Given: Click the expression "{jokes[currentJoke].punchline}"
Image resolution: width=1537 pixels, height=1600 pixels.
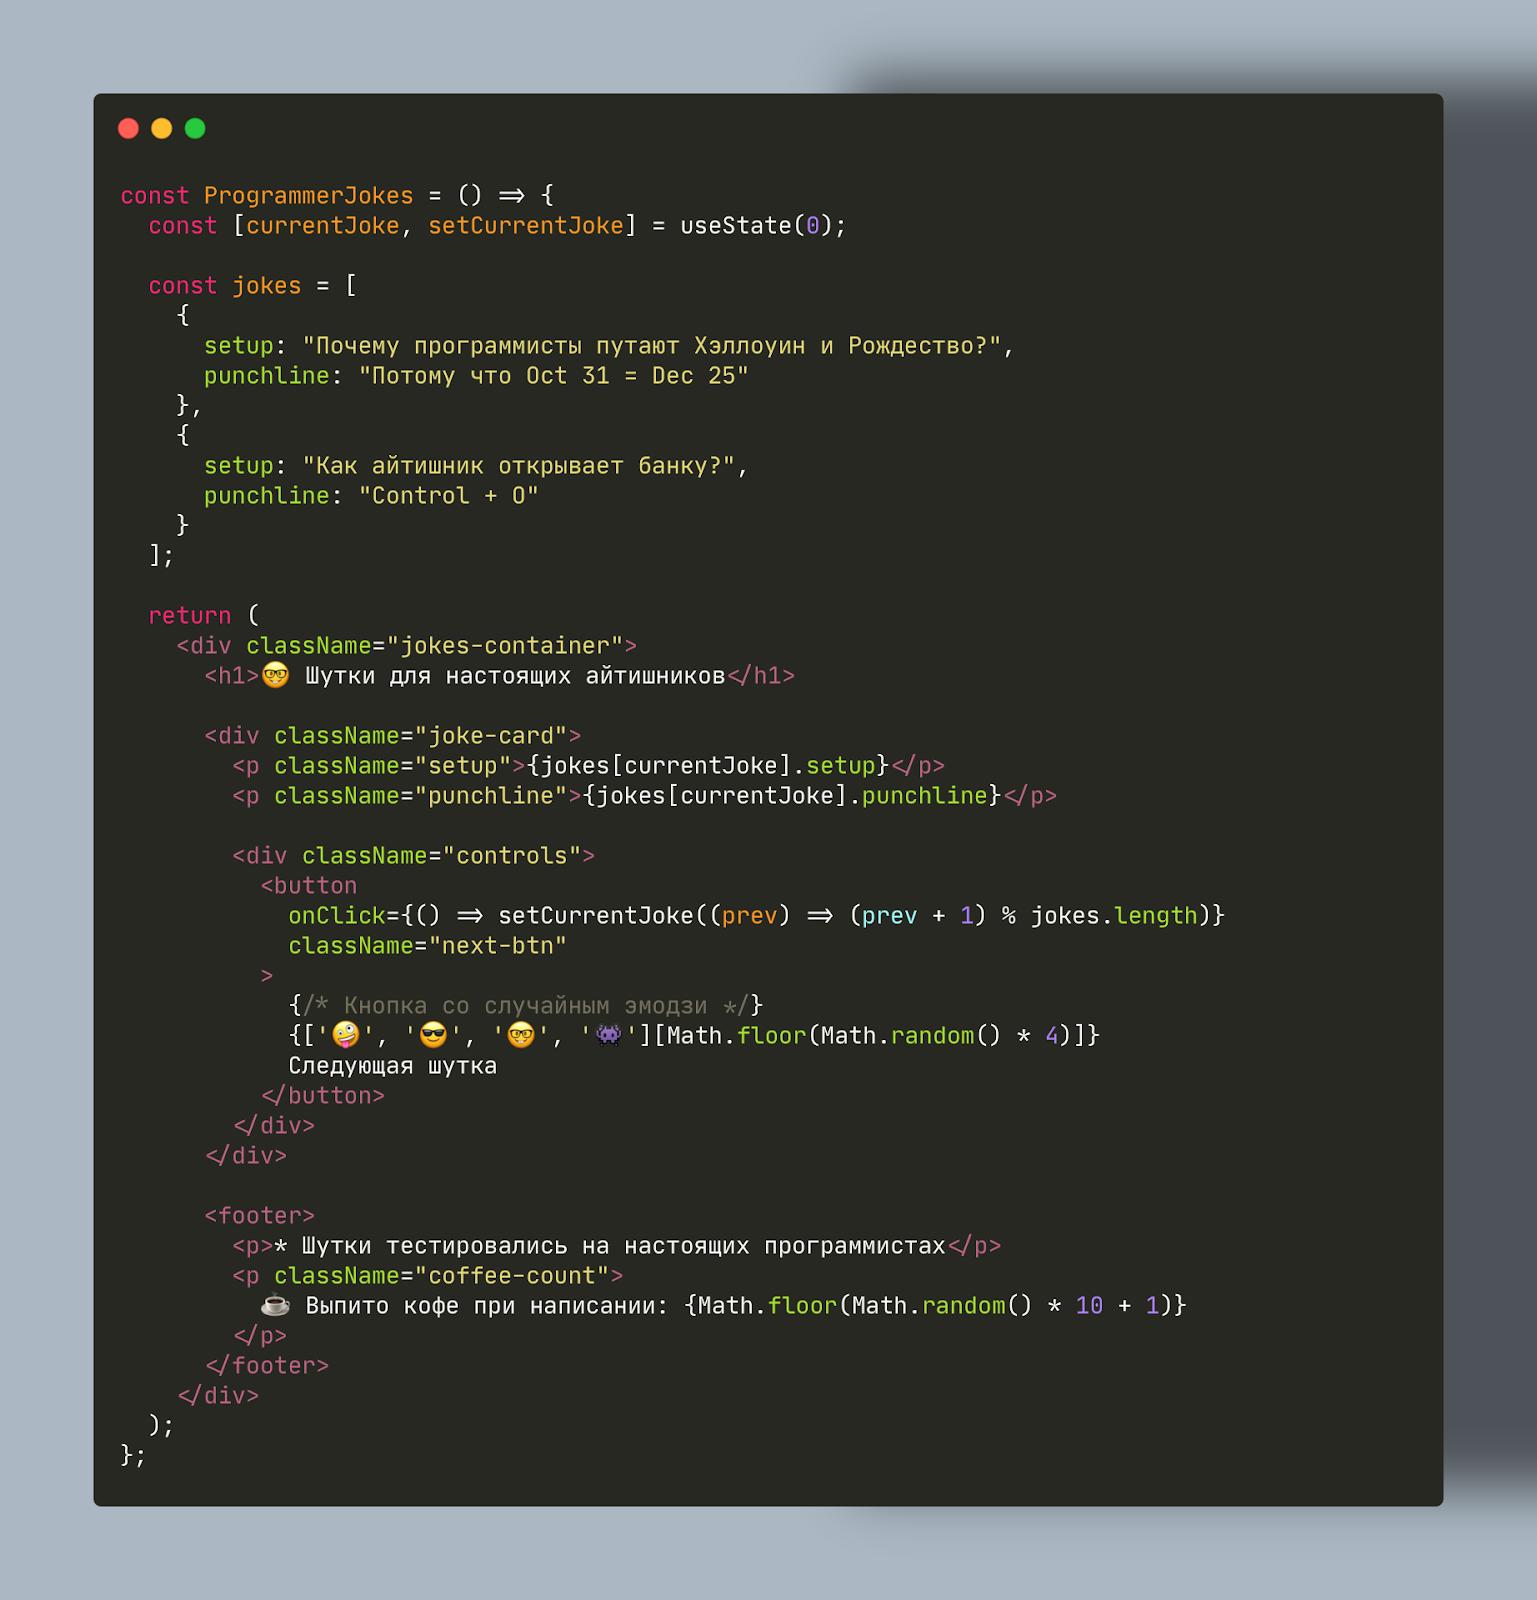Looking at the screenshot, I should 792,796.
